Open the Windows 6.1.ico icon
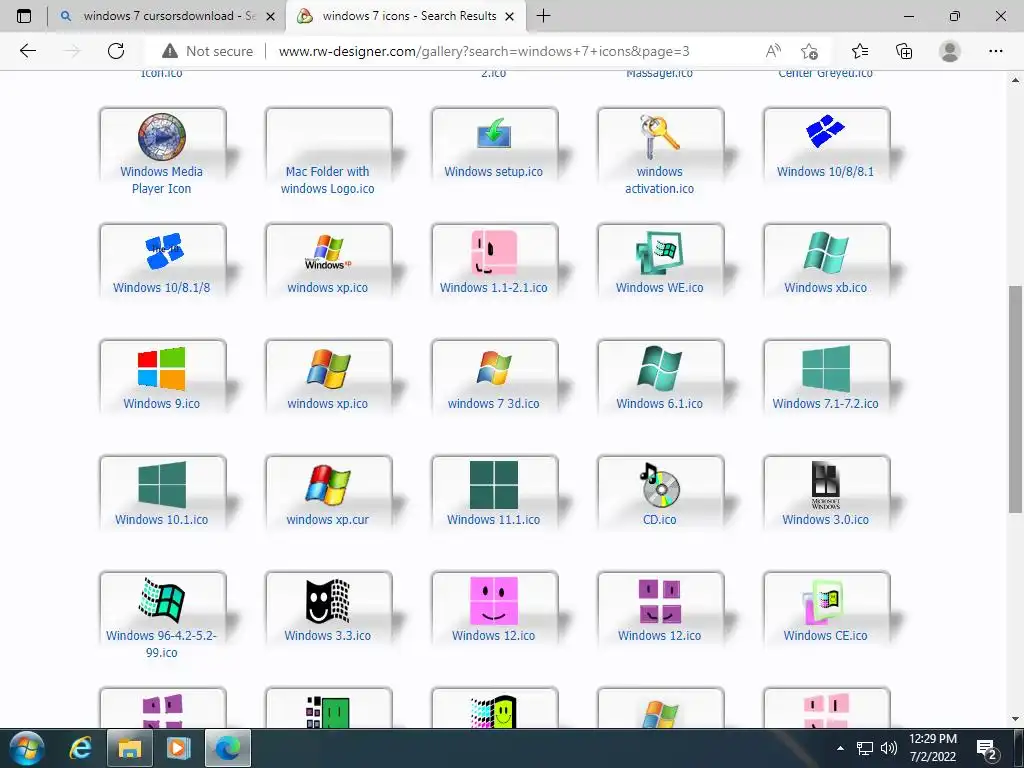Screen dimensions: 1024x768 [x=660, y=368]
